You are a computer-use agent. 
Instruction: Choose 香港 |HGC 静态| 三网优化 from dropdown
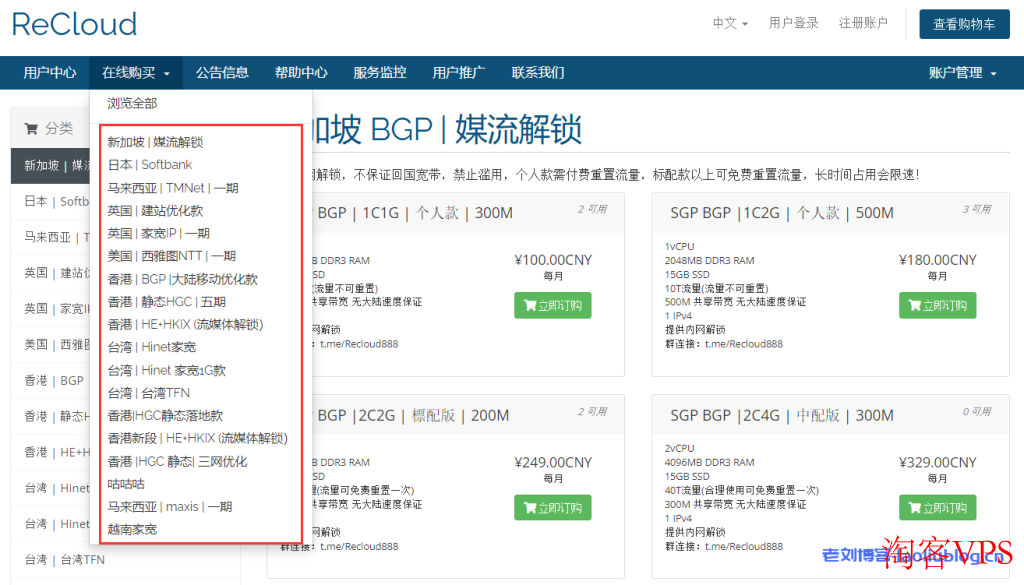point(178,462)
